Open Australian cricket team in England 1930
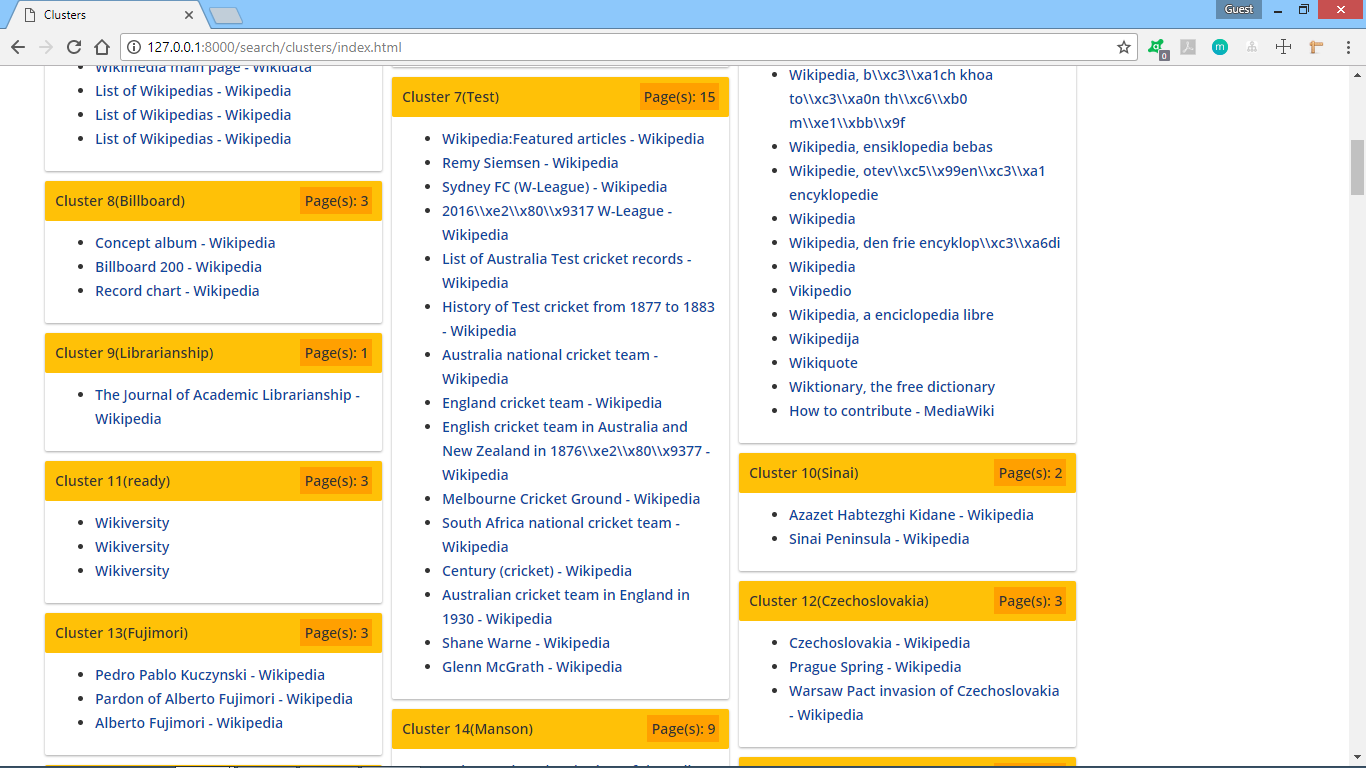The height and width of the screenshot is (768, 1366). 566,607
